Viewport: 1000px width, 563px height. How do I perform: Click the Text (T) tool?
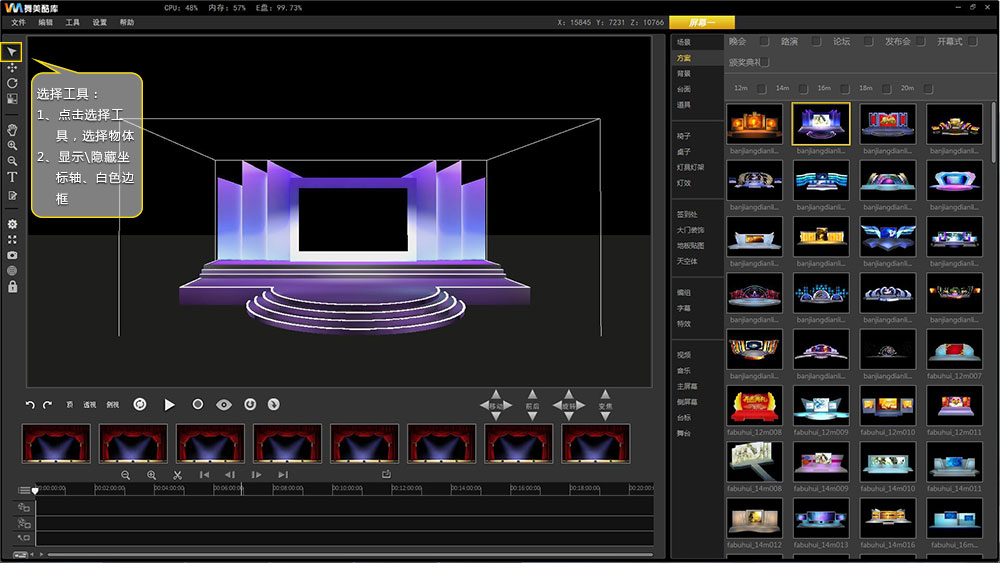(12, 177)
